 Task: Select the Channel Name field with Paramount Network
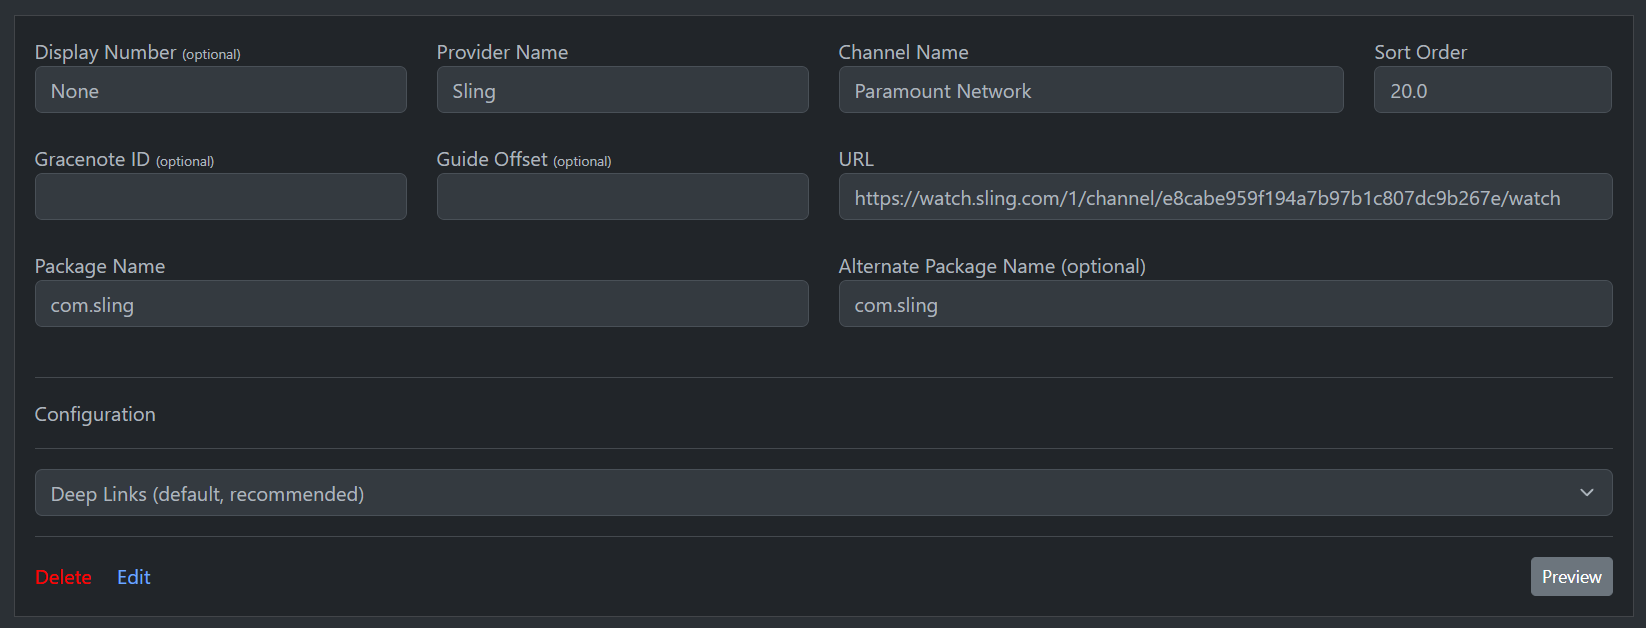click(1090, 90)
